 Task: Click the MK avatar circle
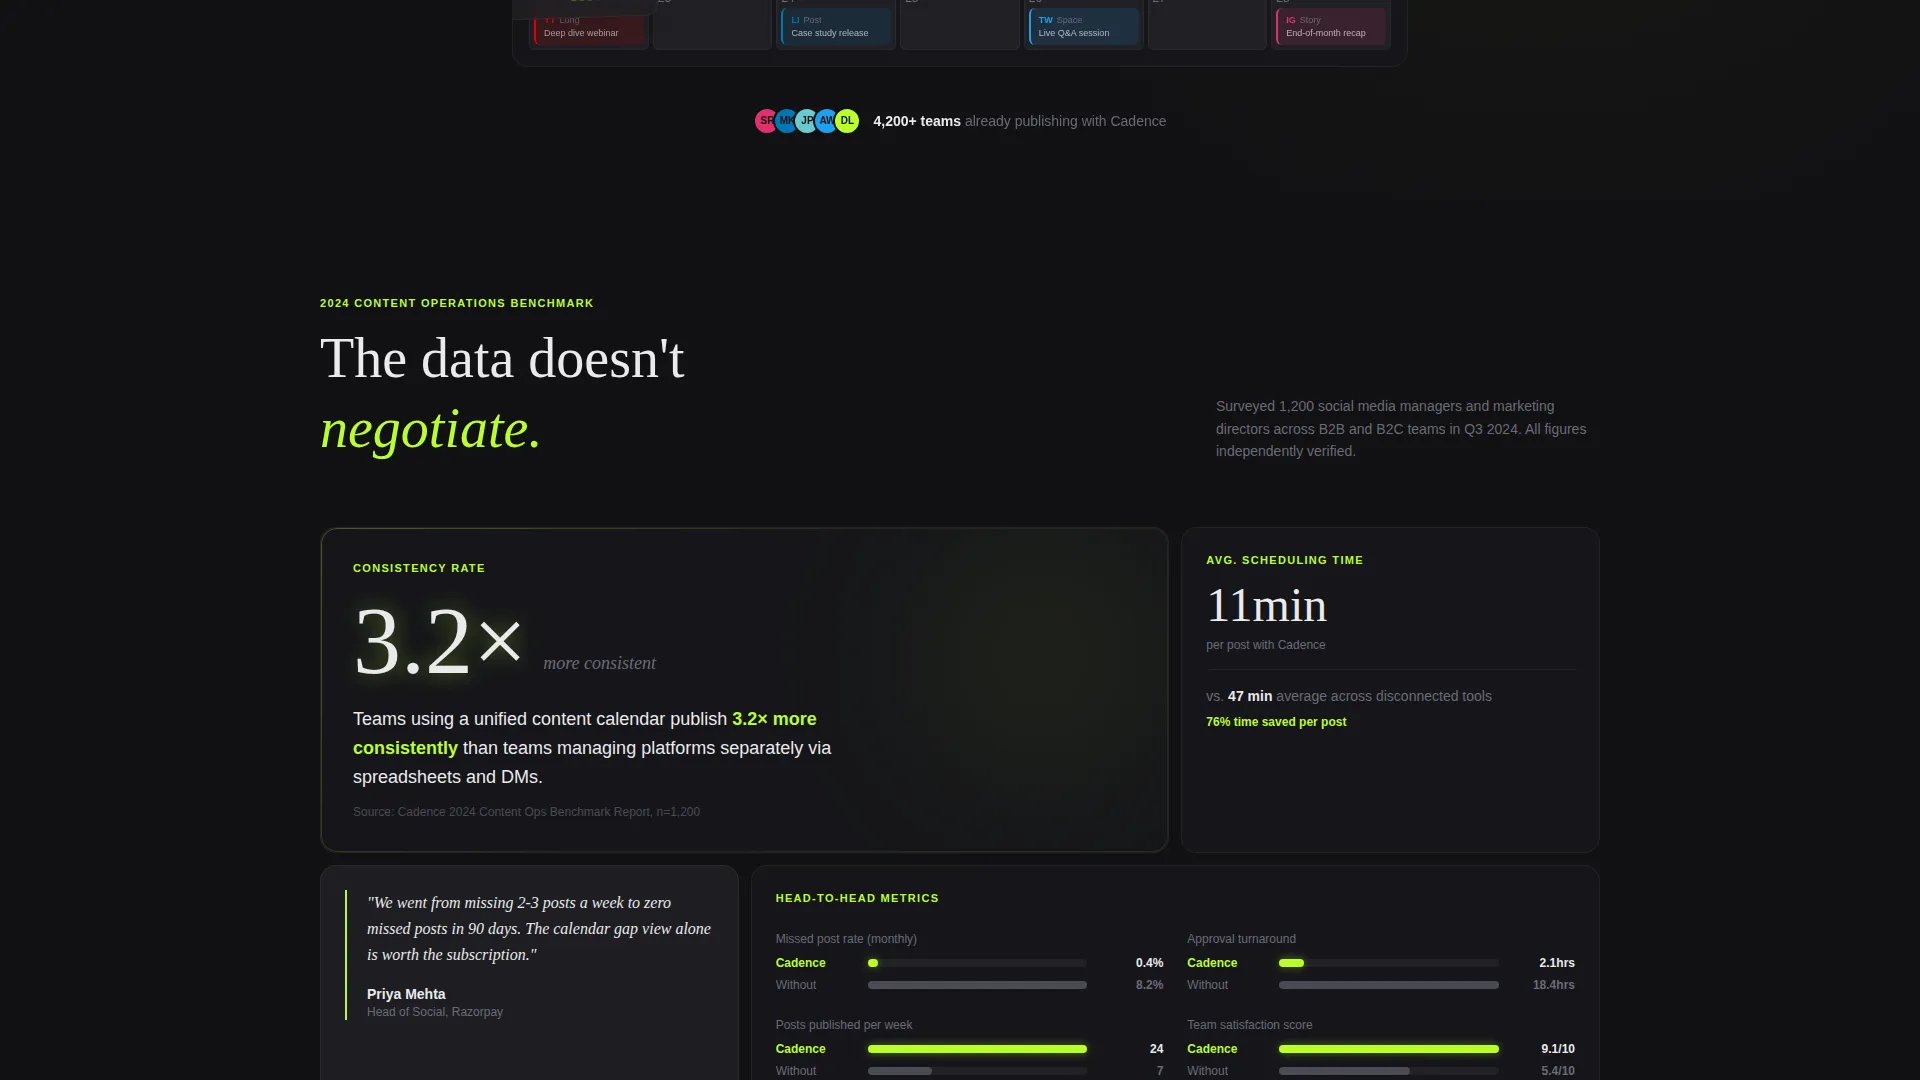coord(786,121)
